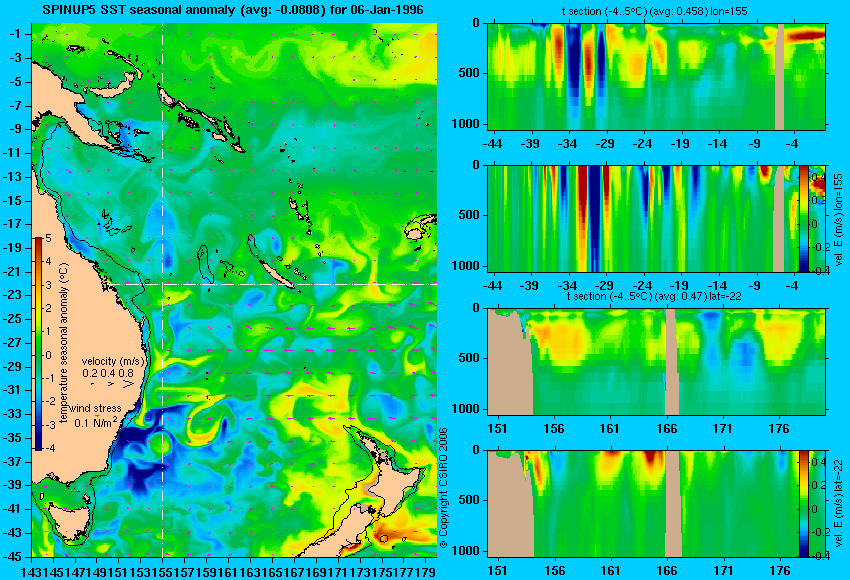Open the lon=155 temperature section plot
Screen dimensions: 850x580
click(x=656, y=76)
